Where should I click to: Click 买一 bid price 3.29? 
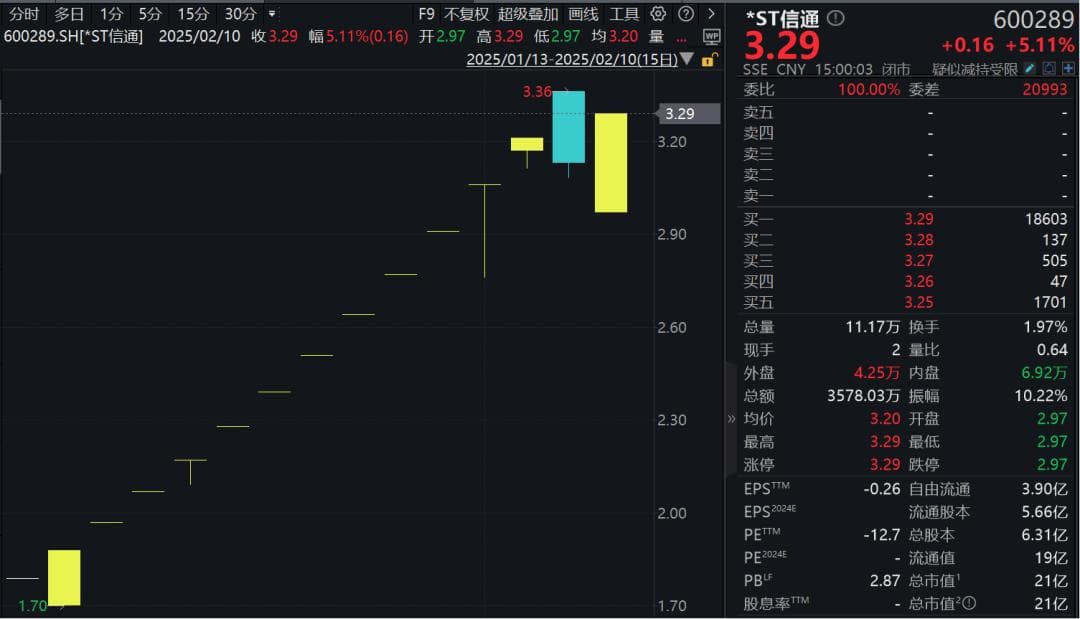[919, 219]
